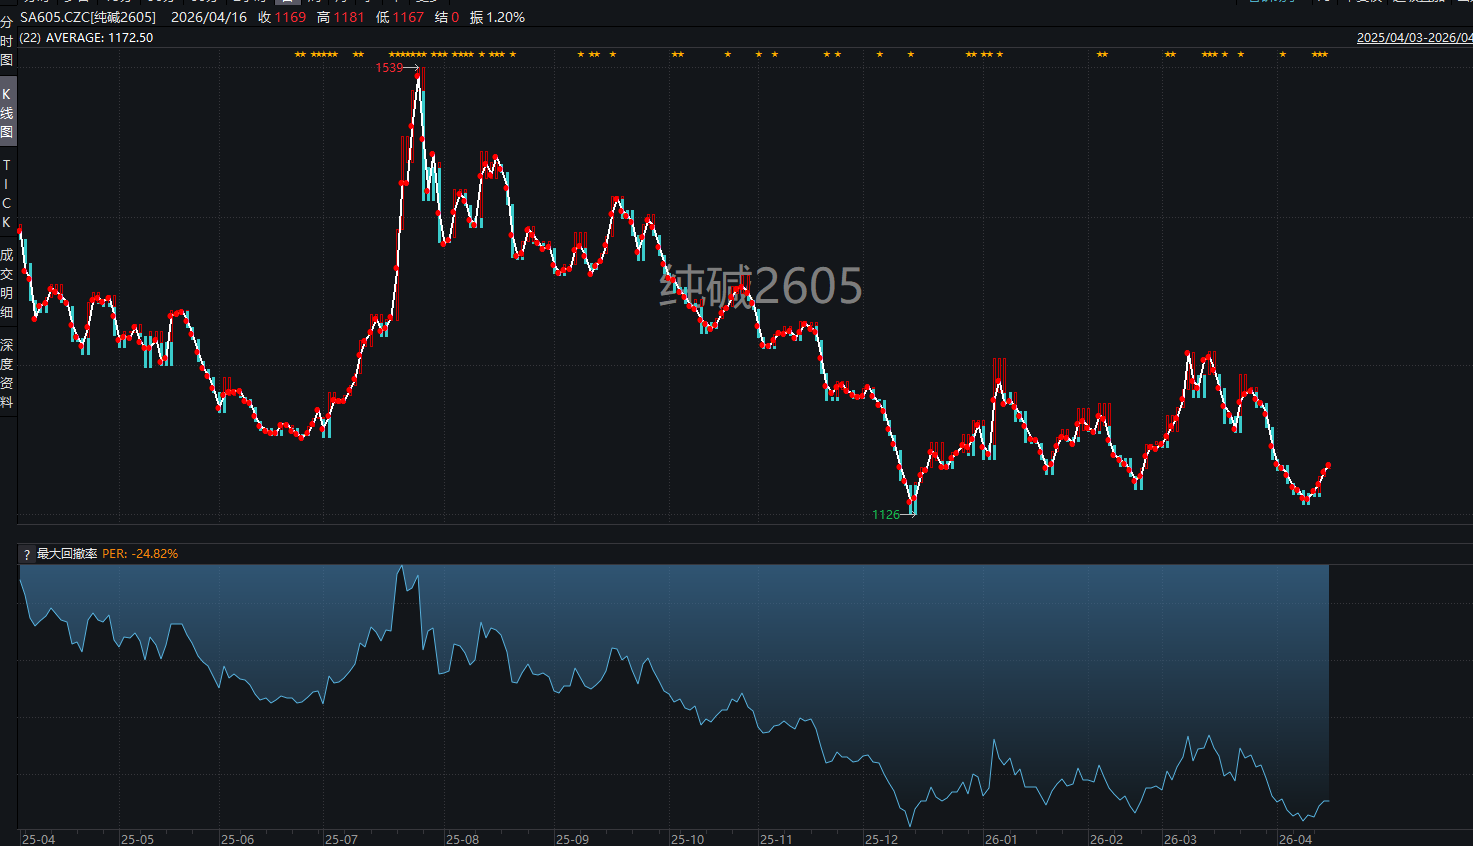Click the question mark help icon

click(27, 554)
